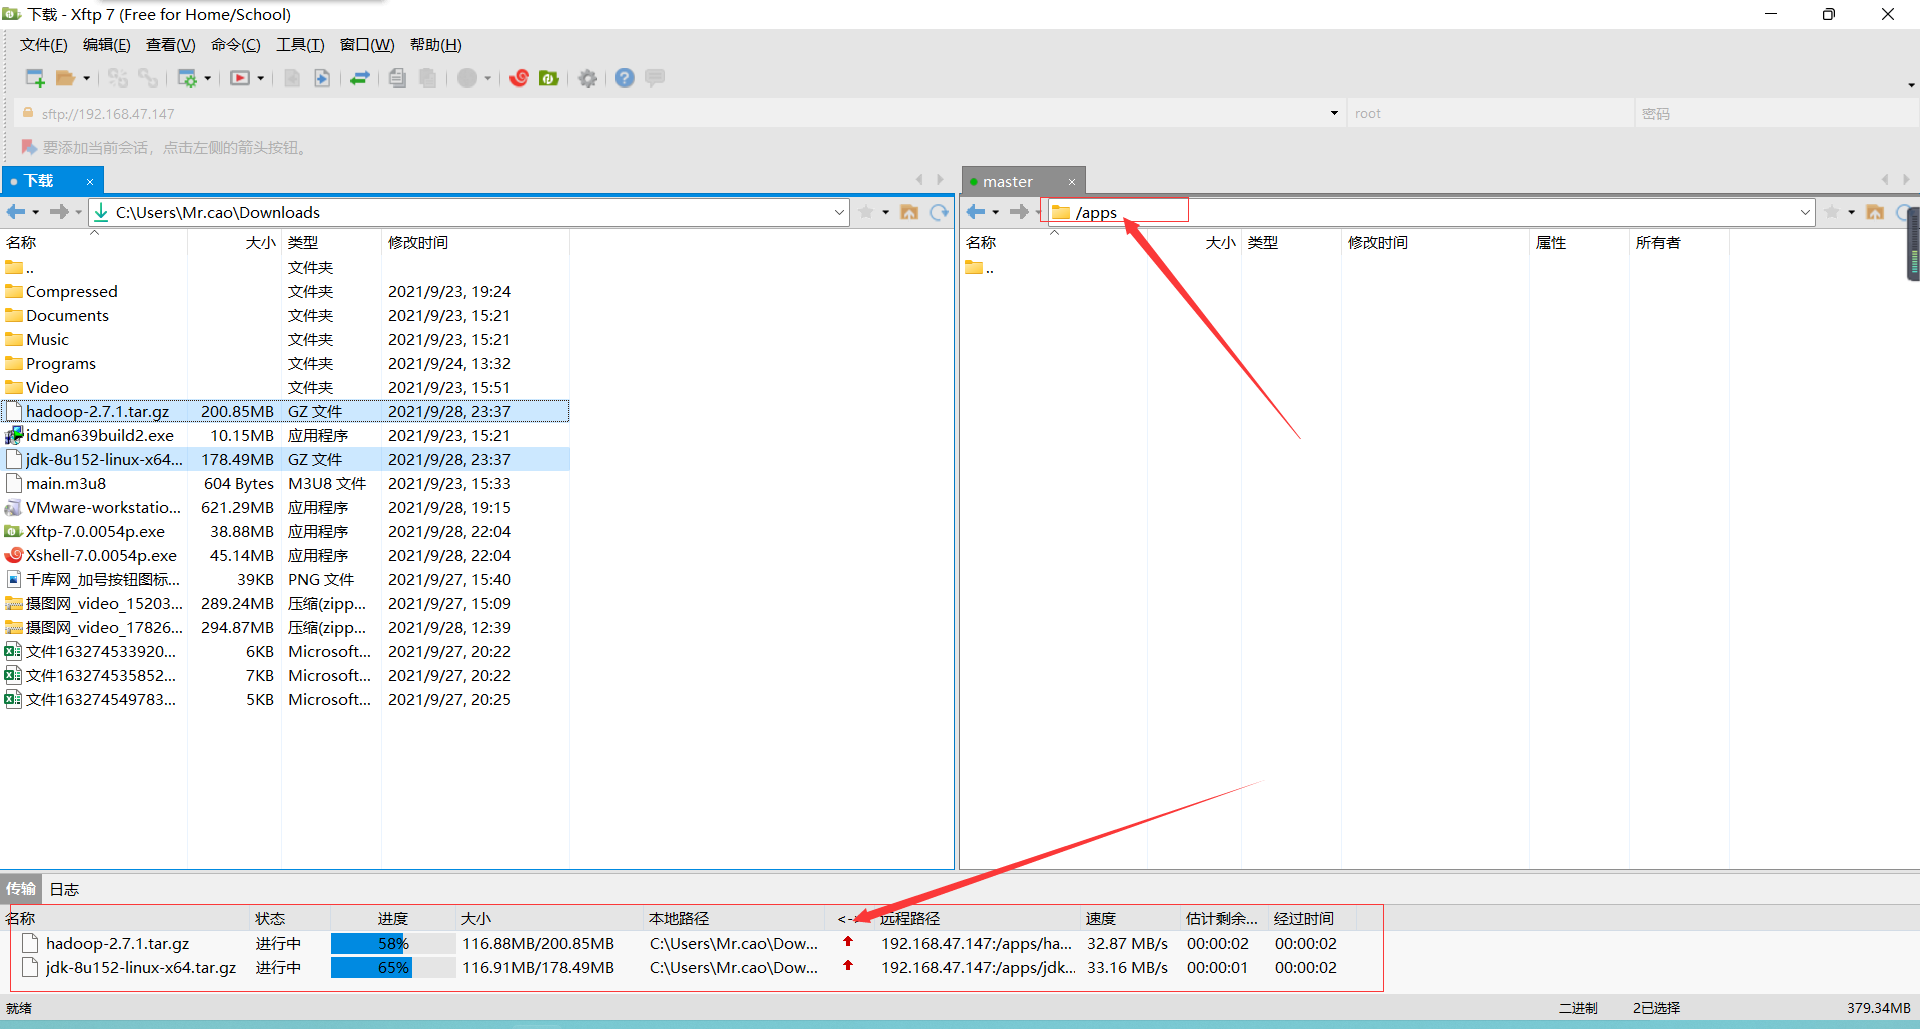Screen dimensions: 1920x1029
Task: Open the 编辑(E) menu
Action: pyautogui.click(x=107, y=45)
